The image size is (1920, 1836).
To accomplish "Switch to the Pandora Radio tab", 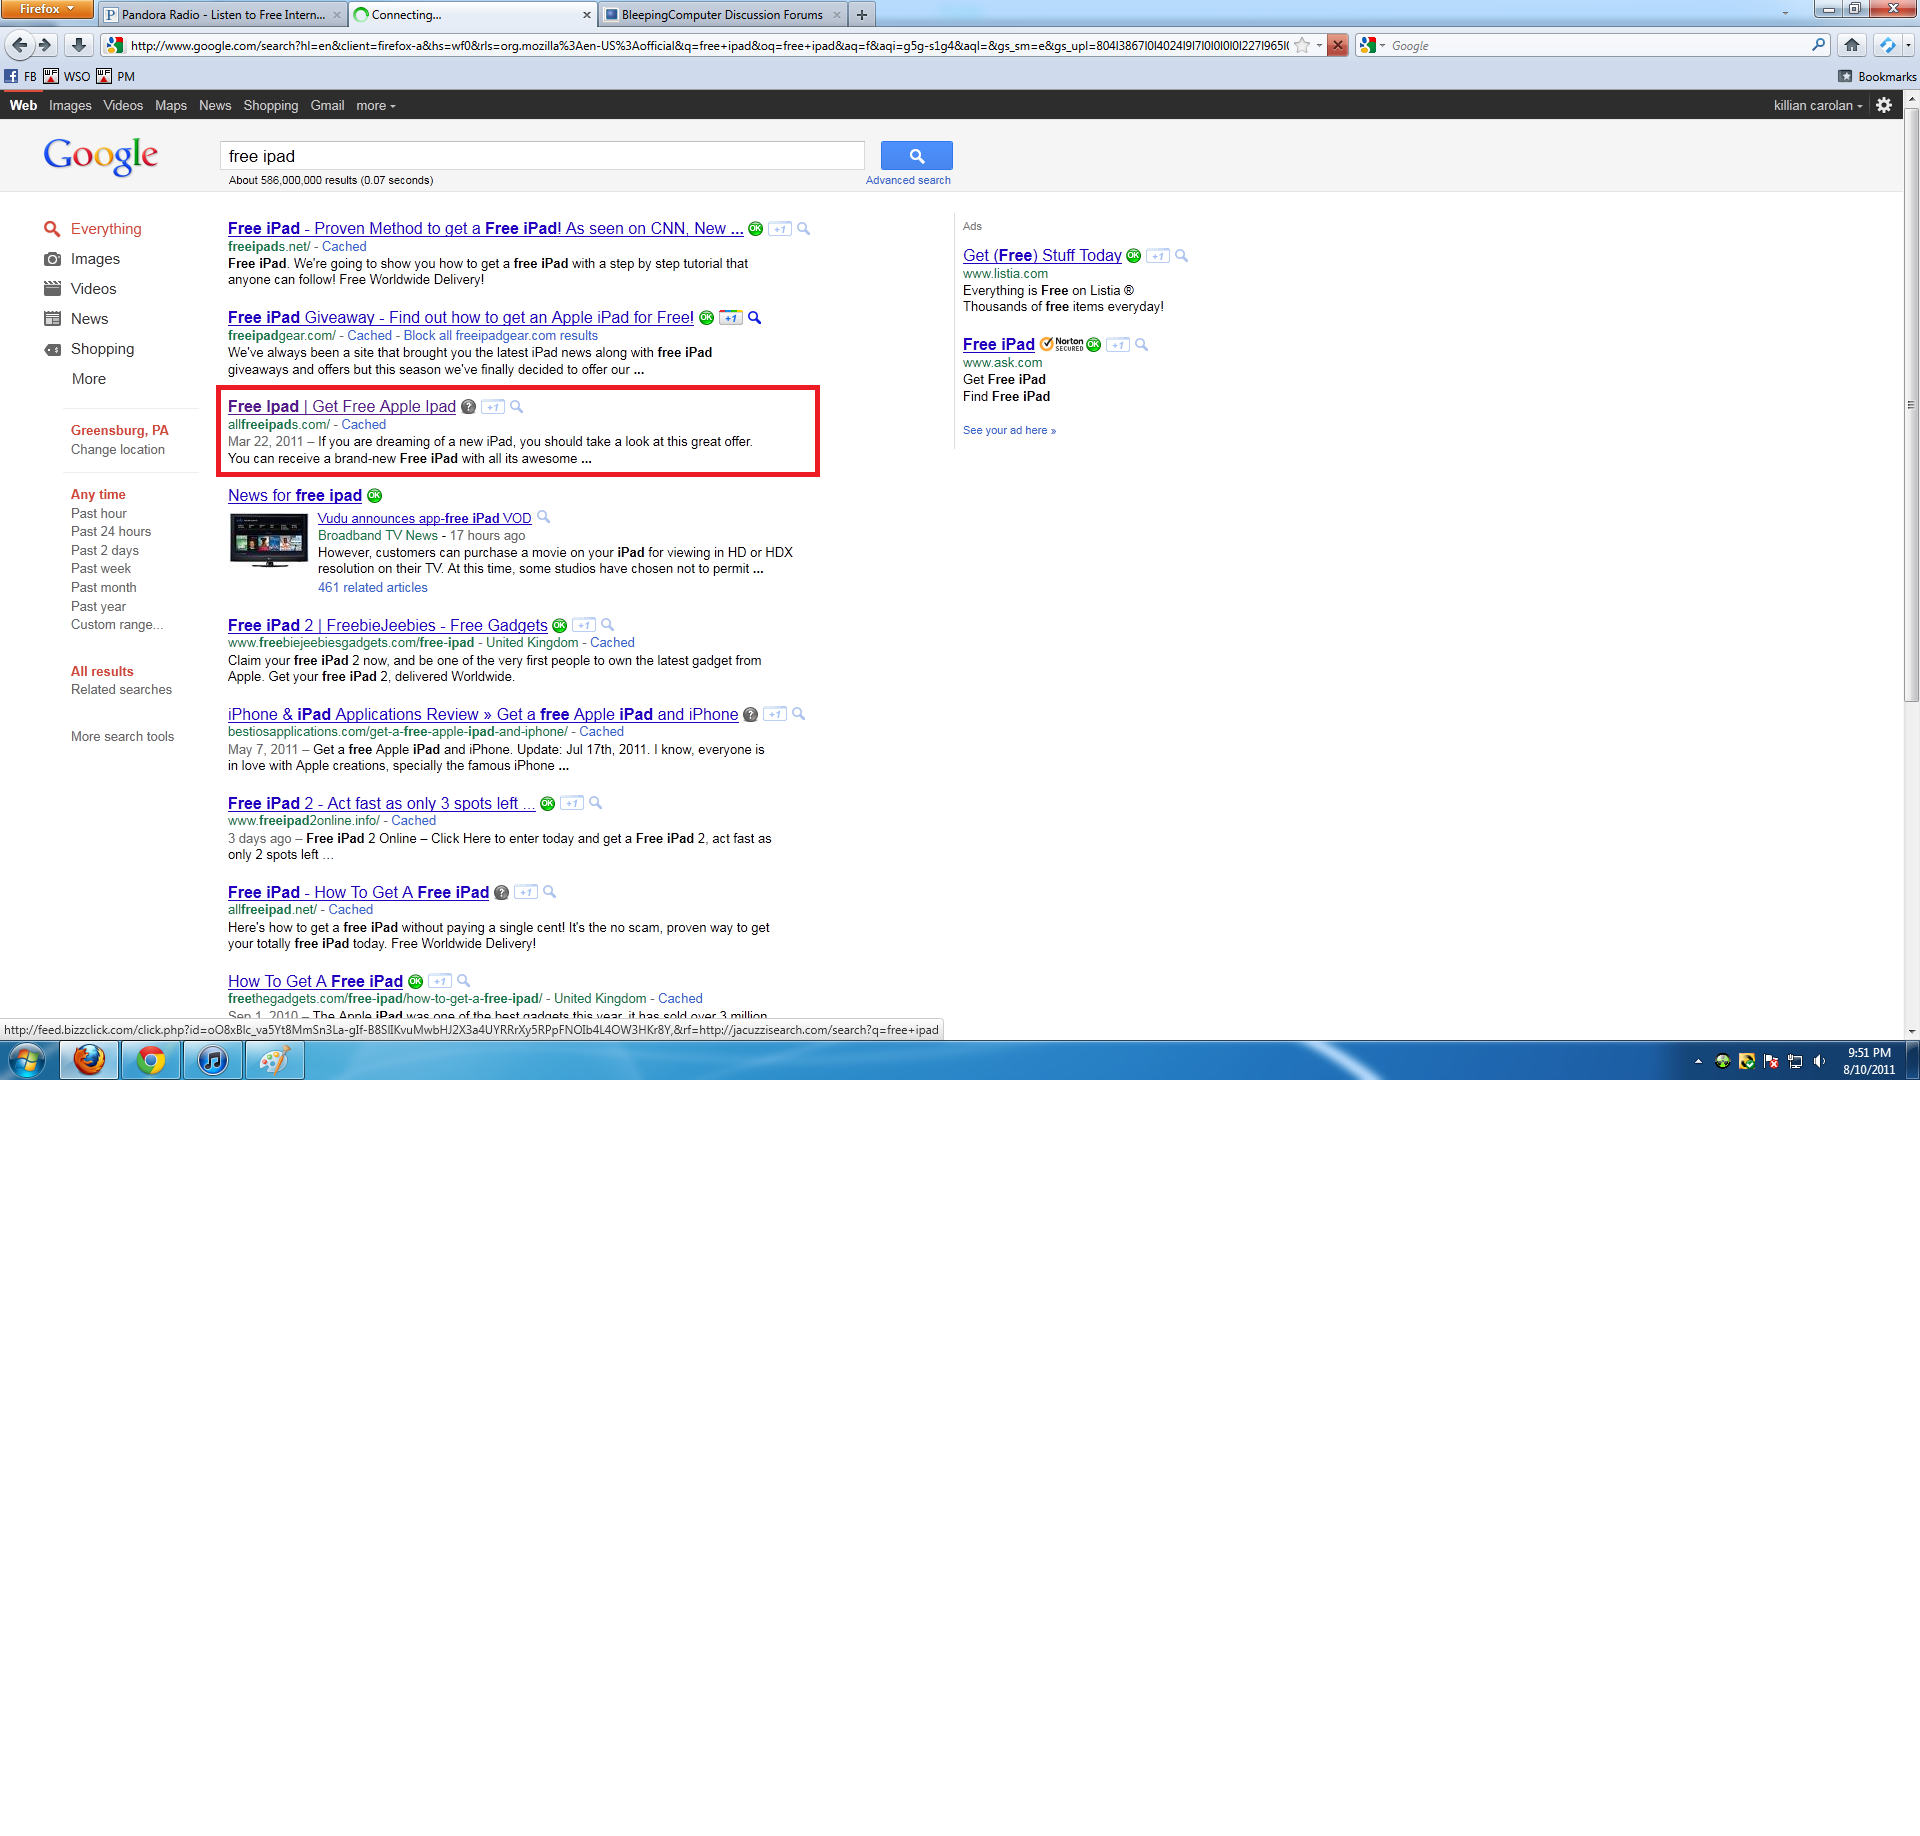I will click(x=222, y=15).
